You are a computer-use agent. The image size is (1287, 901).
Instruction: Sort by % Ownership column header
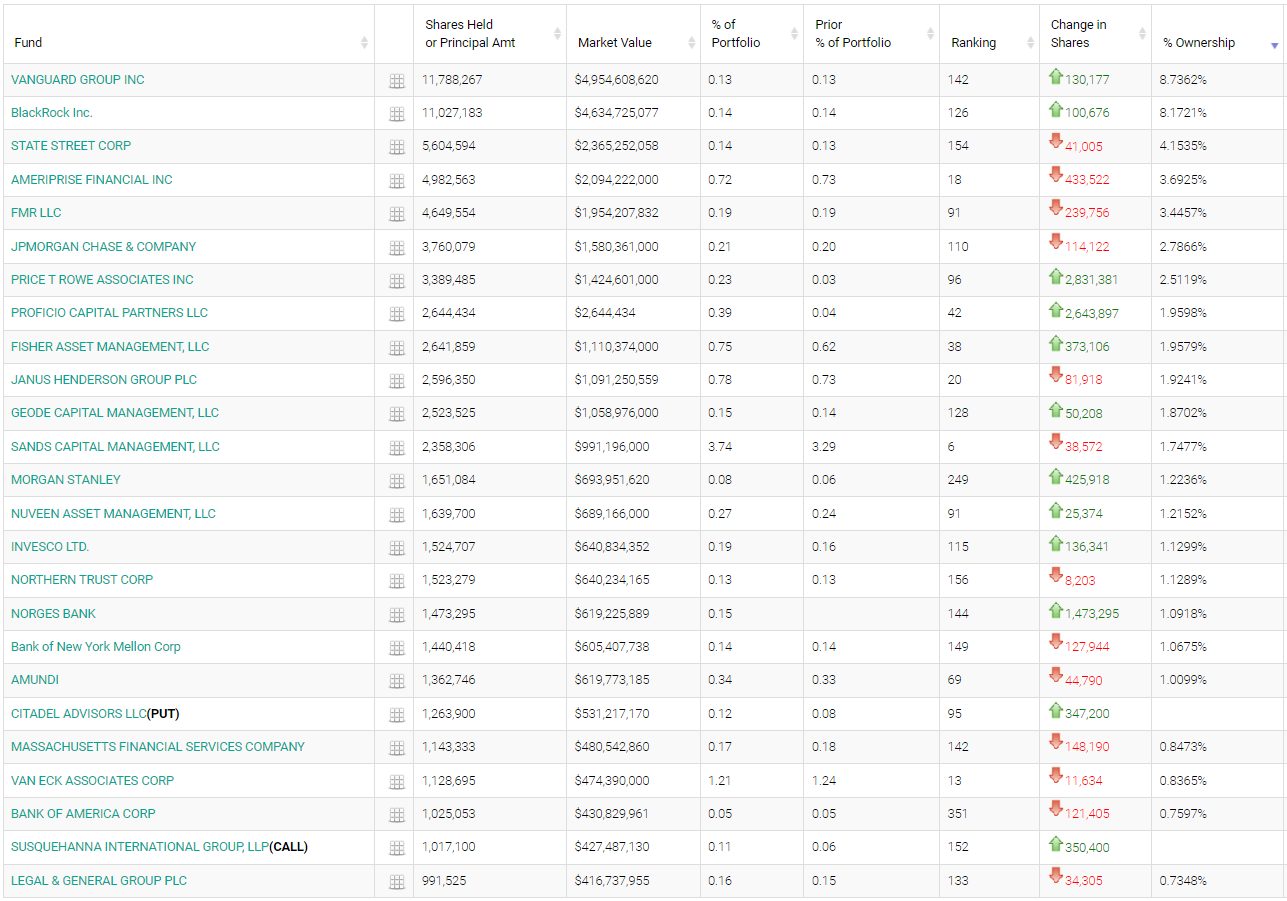click(x=1218, y=35)
